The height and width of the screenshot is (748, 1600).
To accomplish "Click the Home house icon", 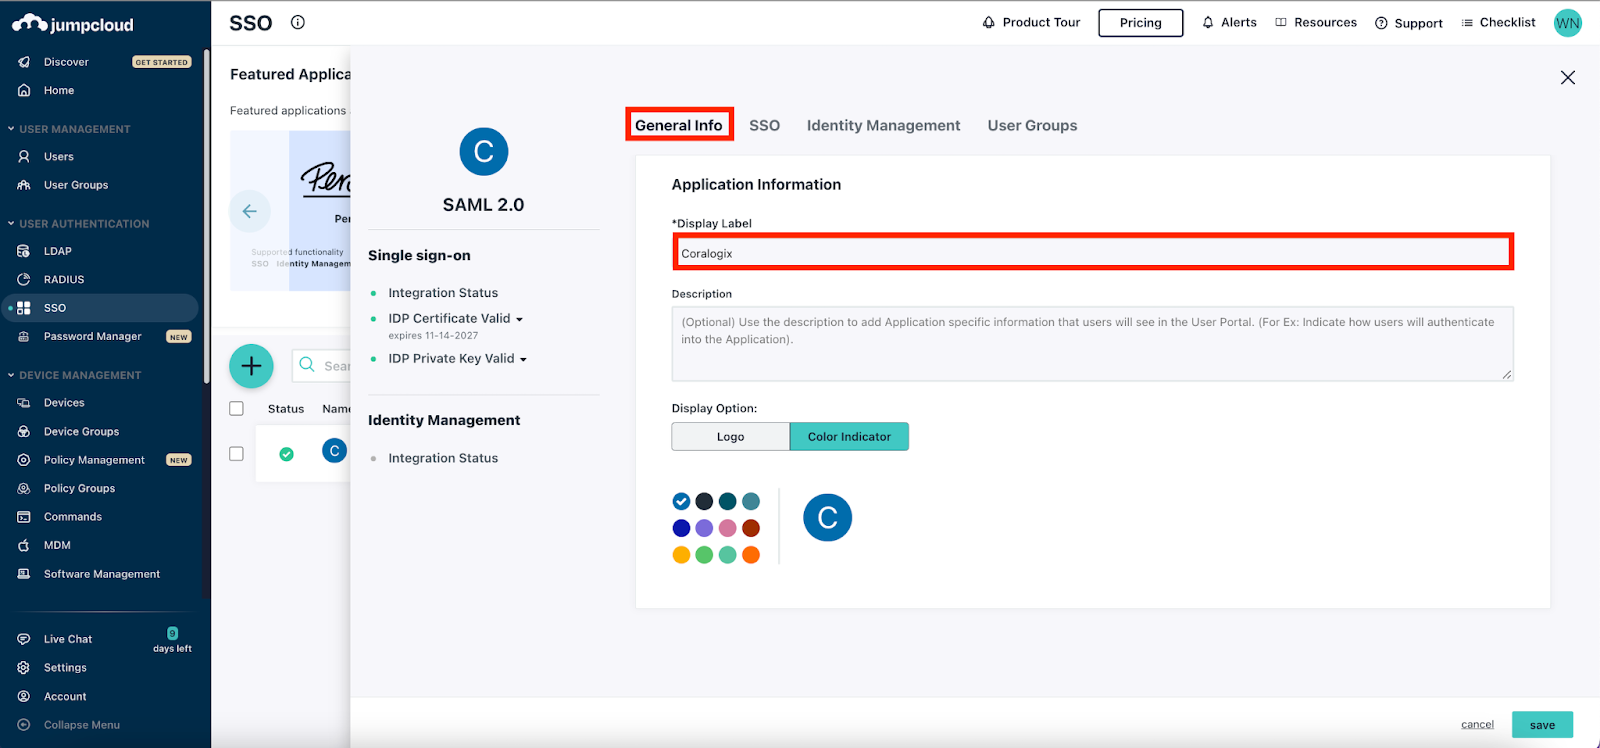I will 24,90.
